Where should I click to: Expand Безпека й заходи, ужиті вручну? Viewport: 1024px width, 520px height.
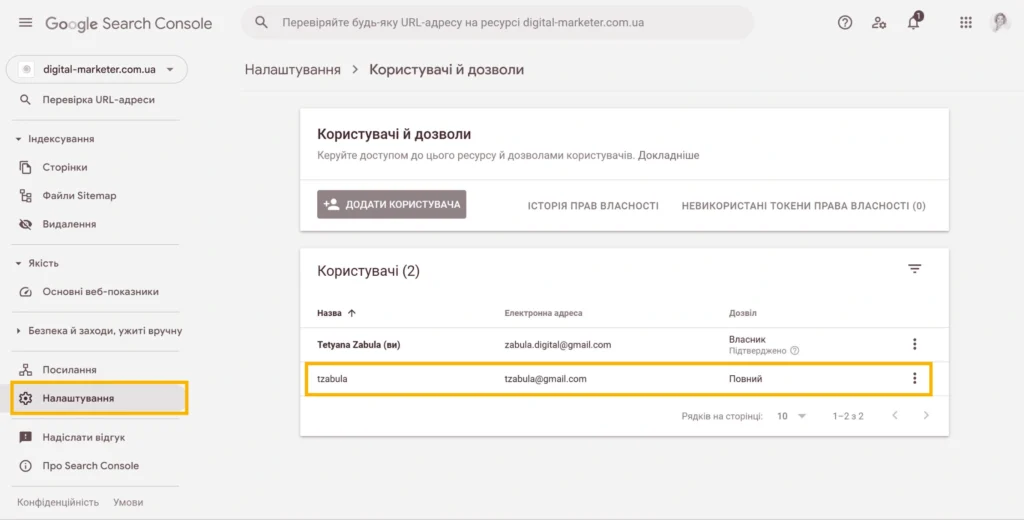(98, 331)
